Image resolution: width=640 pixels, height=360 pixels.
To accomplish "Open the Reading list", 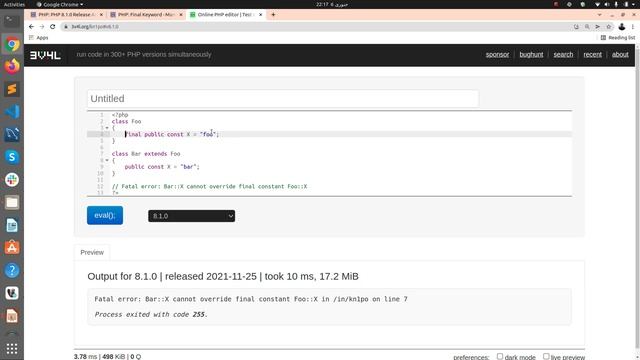I will click(x=618, y=38).
